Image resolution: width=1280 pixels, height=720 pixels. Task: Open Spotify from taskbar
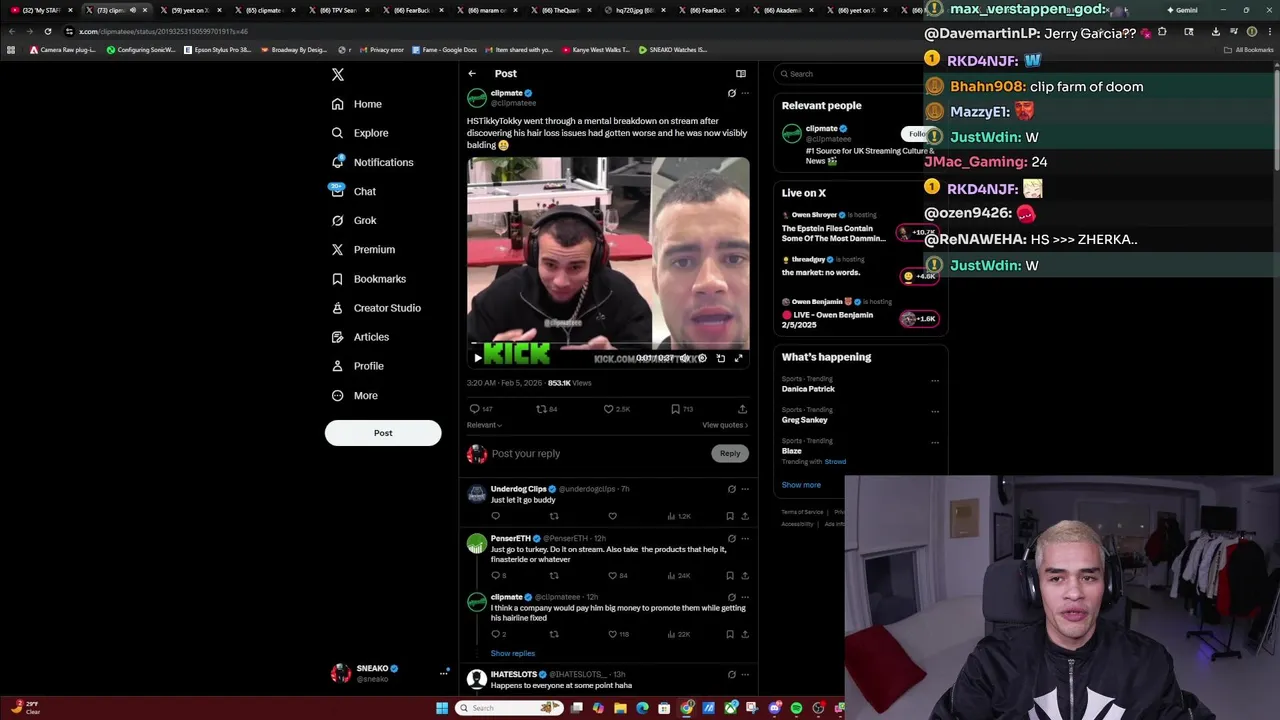click(796, 708)
